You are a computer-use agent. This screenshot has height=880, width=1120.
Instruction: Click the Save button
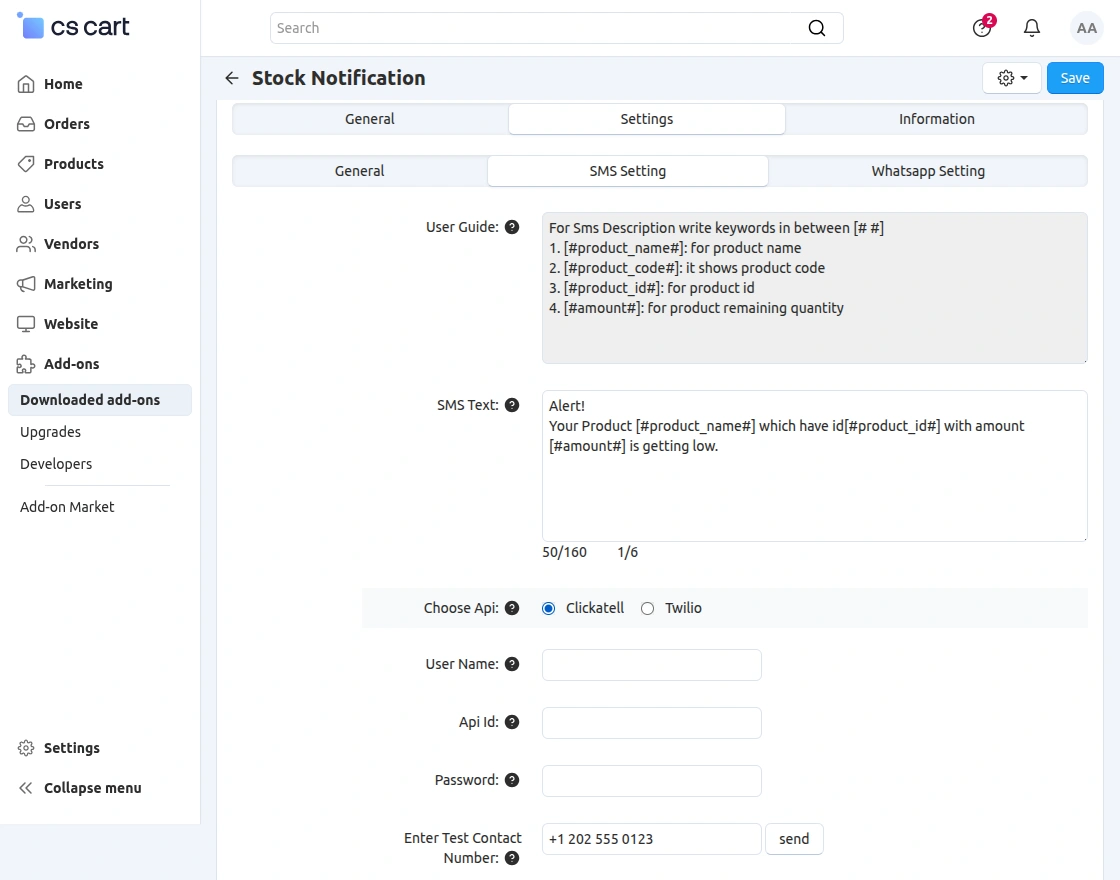point(1075,77)
